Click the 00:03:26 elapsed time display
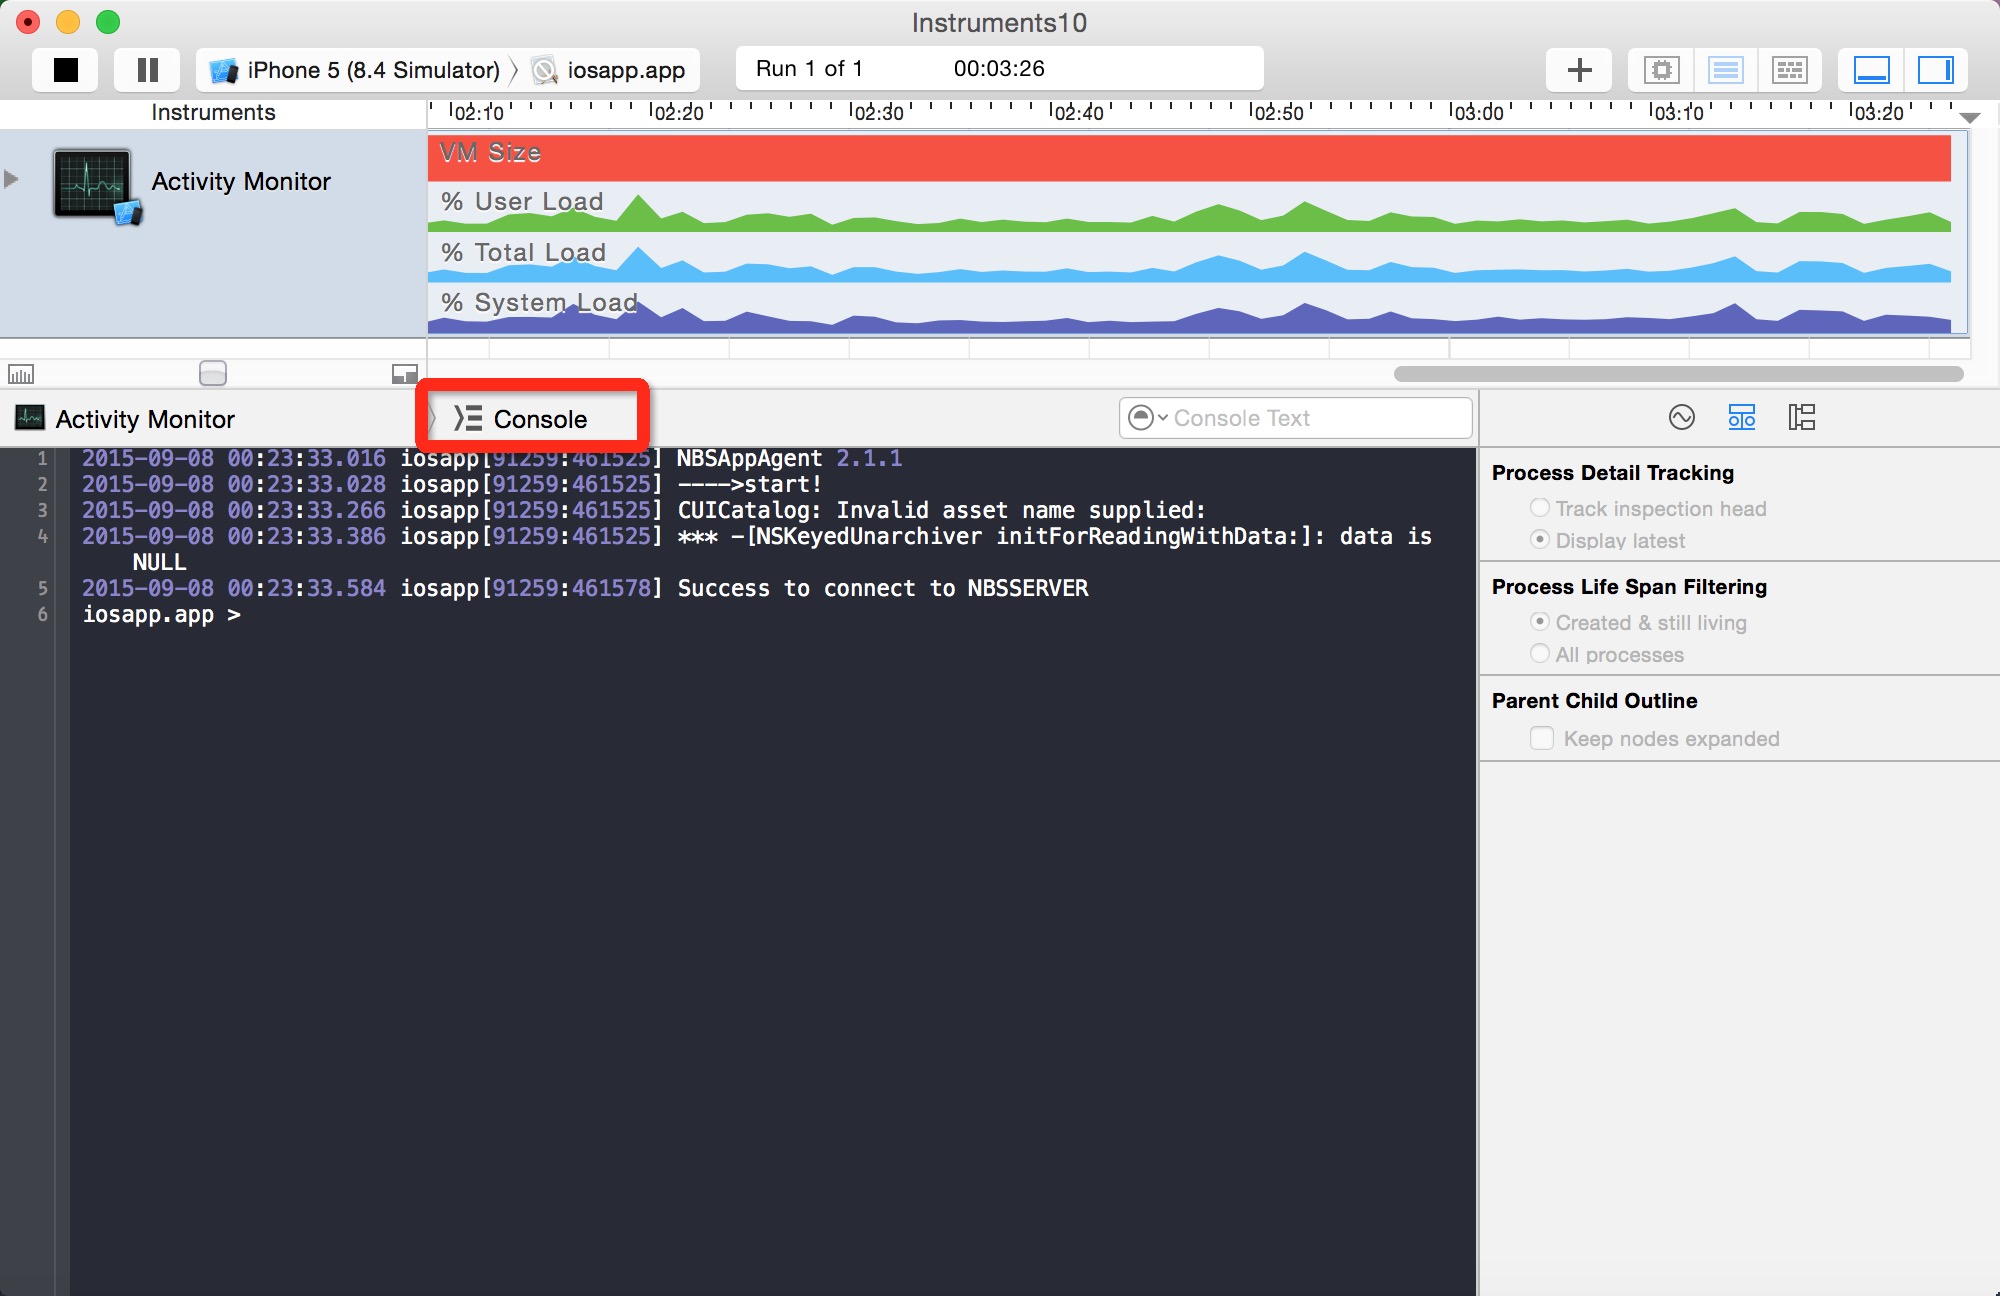Viewport: 2000px width, 1296px height. tap(999, 69)
